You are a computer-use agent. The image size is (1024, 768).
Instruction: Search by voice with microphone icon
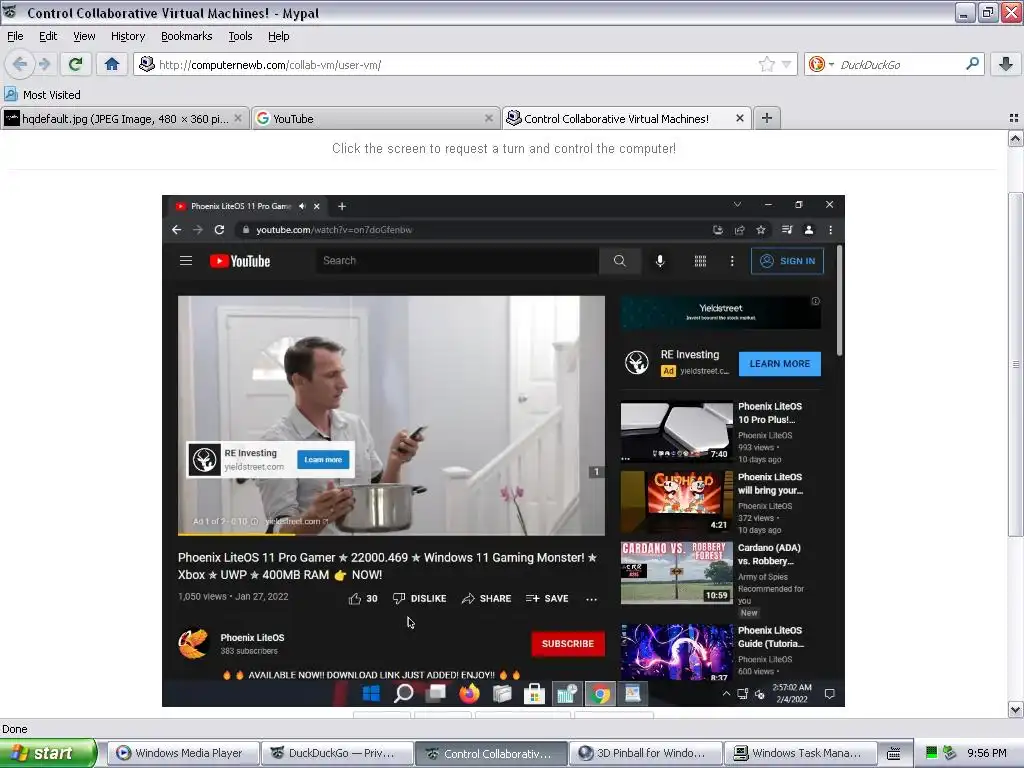660,261
